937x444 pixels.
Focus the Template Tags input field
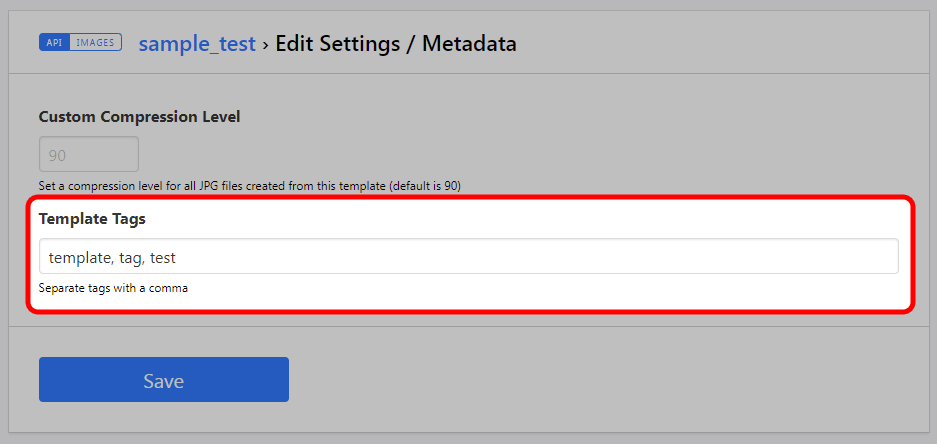coord(468,256)
